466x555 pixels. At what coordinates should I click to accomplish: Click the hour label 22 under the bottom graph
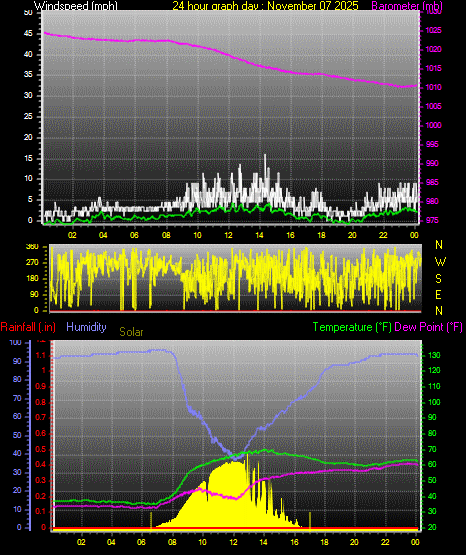385,542
